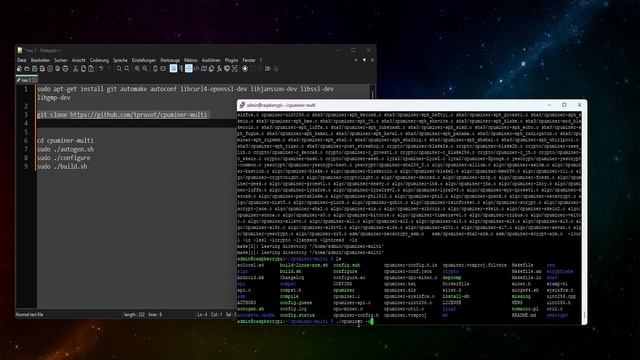
Task: Click 'README.md' in the terminal listing
Action: tap(524, 315)
